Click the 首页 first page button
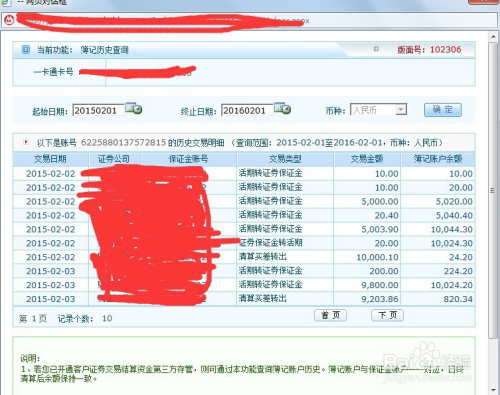This screenshot has width=500, height=395. [x=330, y=315]
